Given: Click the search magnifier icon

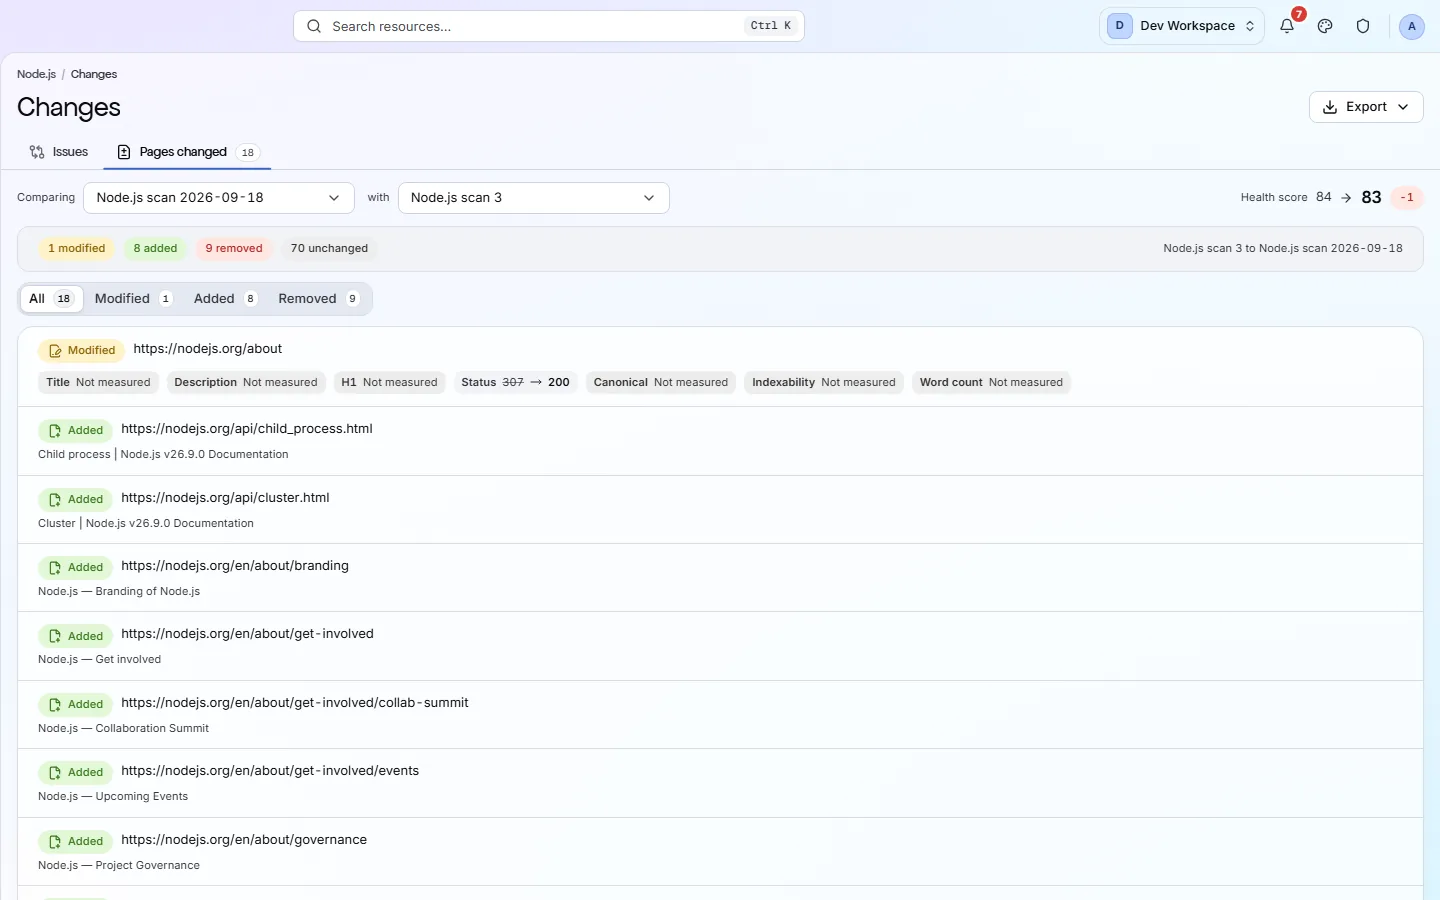Looking at the screenshot, I should tap(314, 26).
